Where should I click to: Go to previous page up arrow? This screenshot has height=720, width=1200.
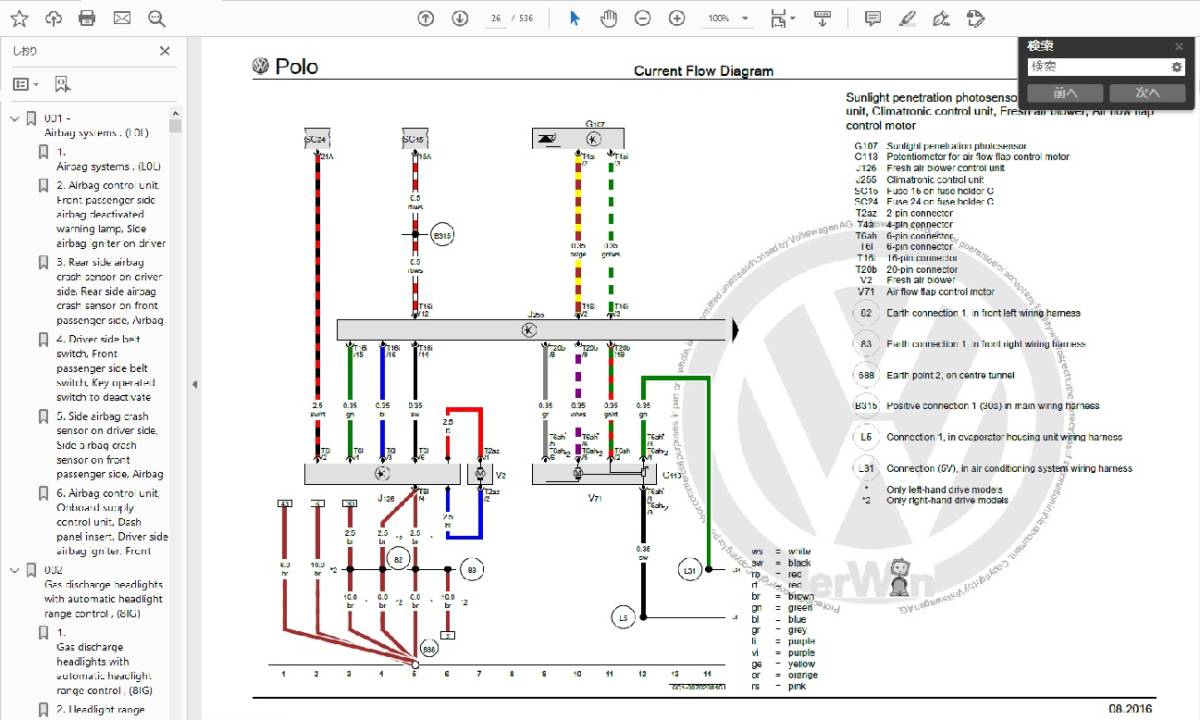426,18
